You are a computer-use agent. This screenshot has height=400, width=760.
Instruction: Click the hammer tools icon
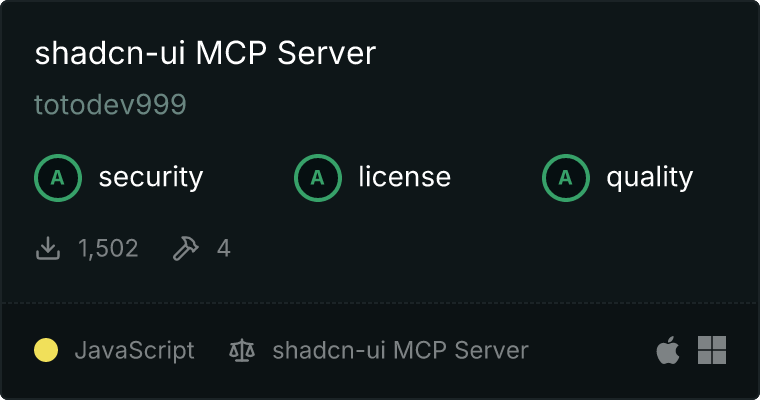click(x=186, y=248)
